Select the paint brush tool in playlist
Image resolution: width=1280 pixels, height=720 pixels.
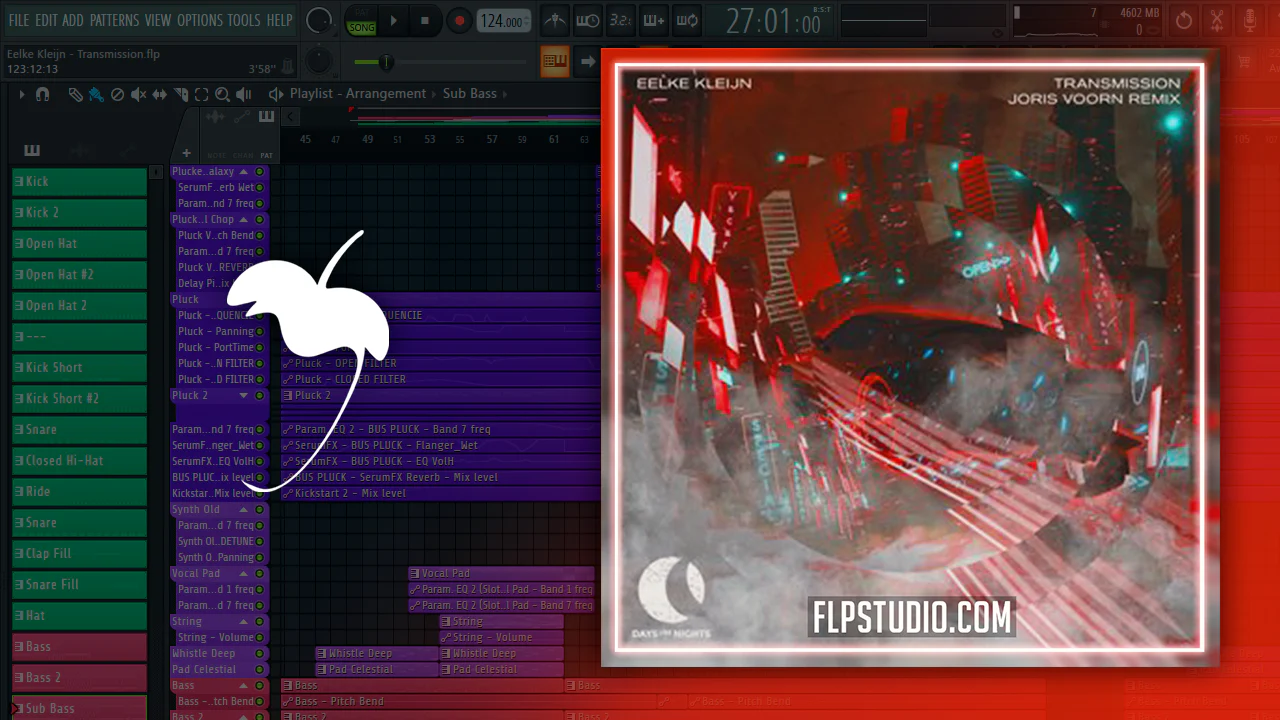96,94
